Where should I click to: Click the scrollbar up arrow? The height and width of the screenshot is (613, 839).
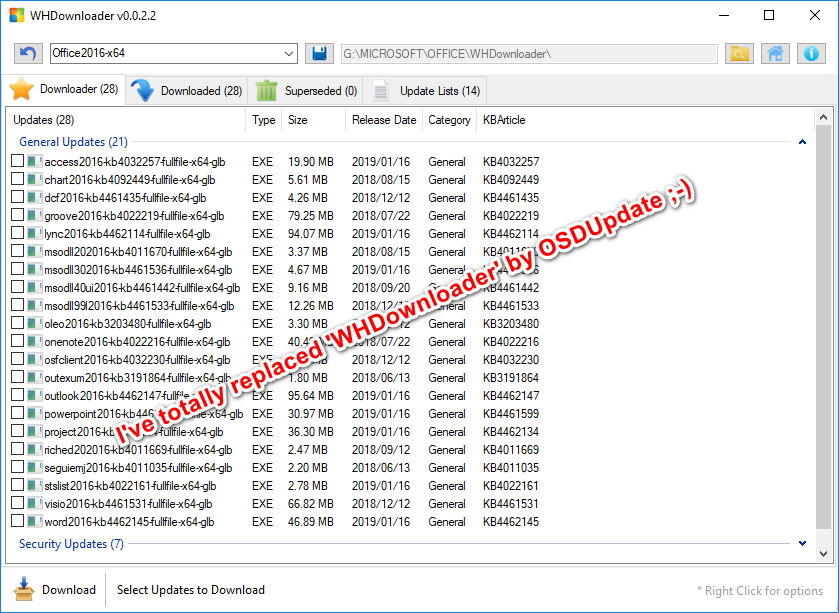tap(823, 117)
